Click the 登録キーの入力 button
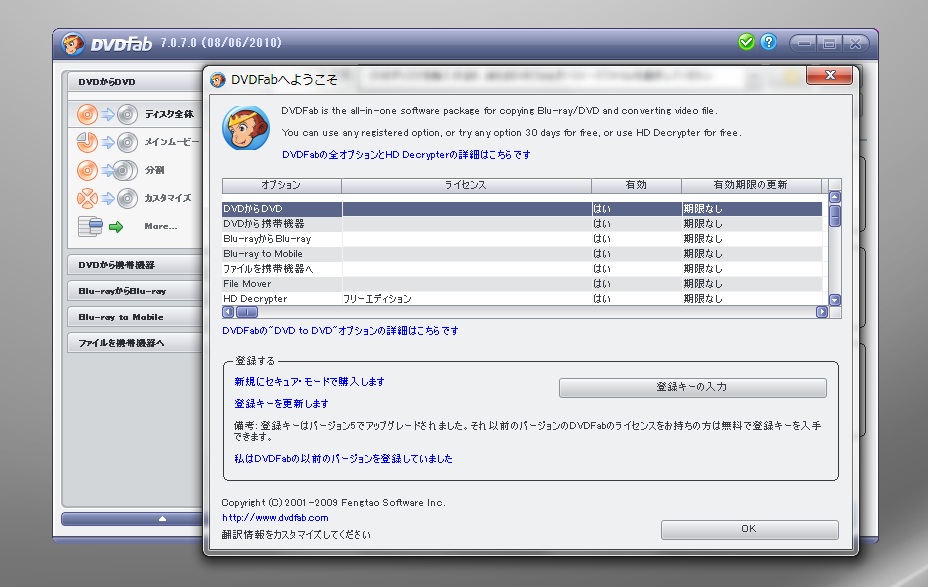 pos(692,388)
